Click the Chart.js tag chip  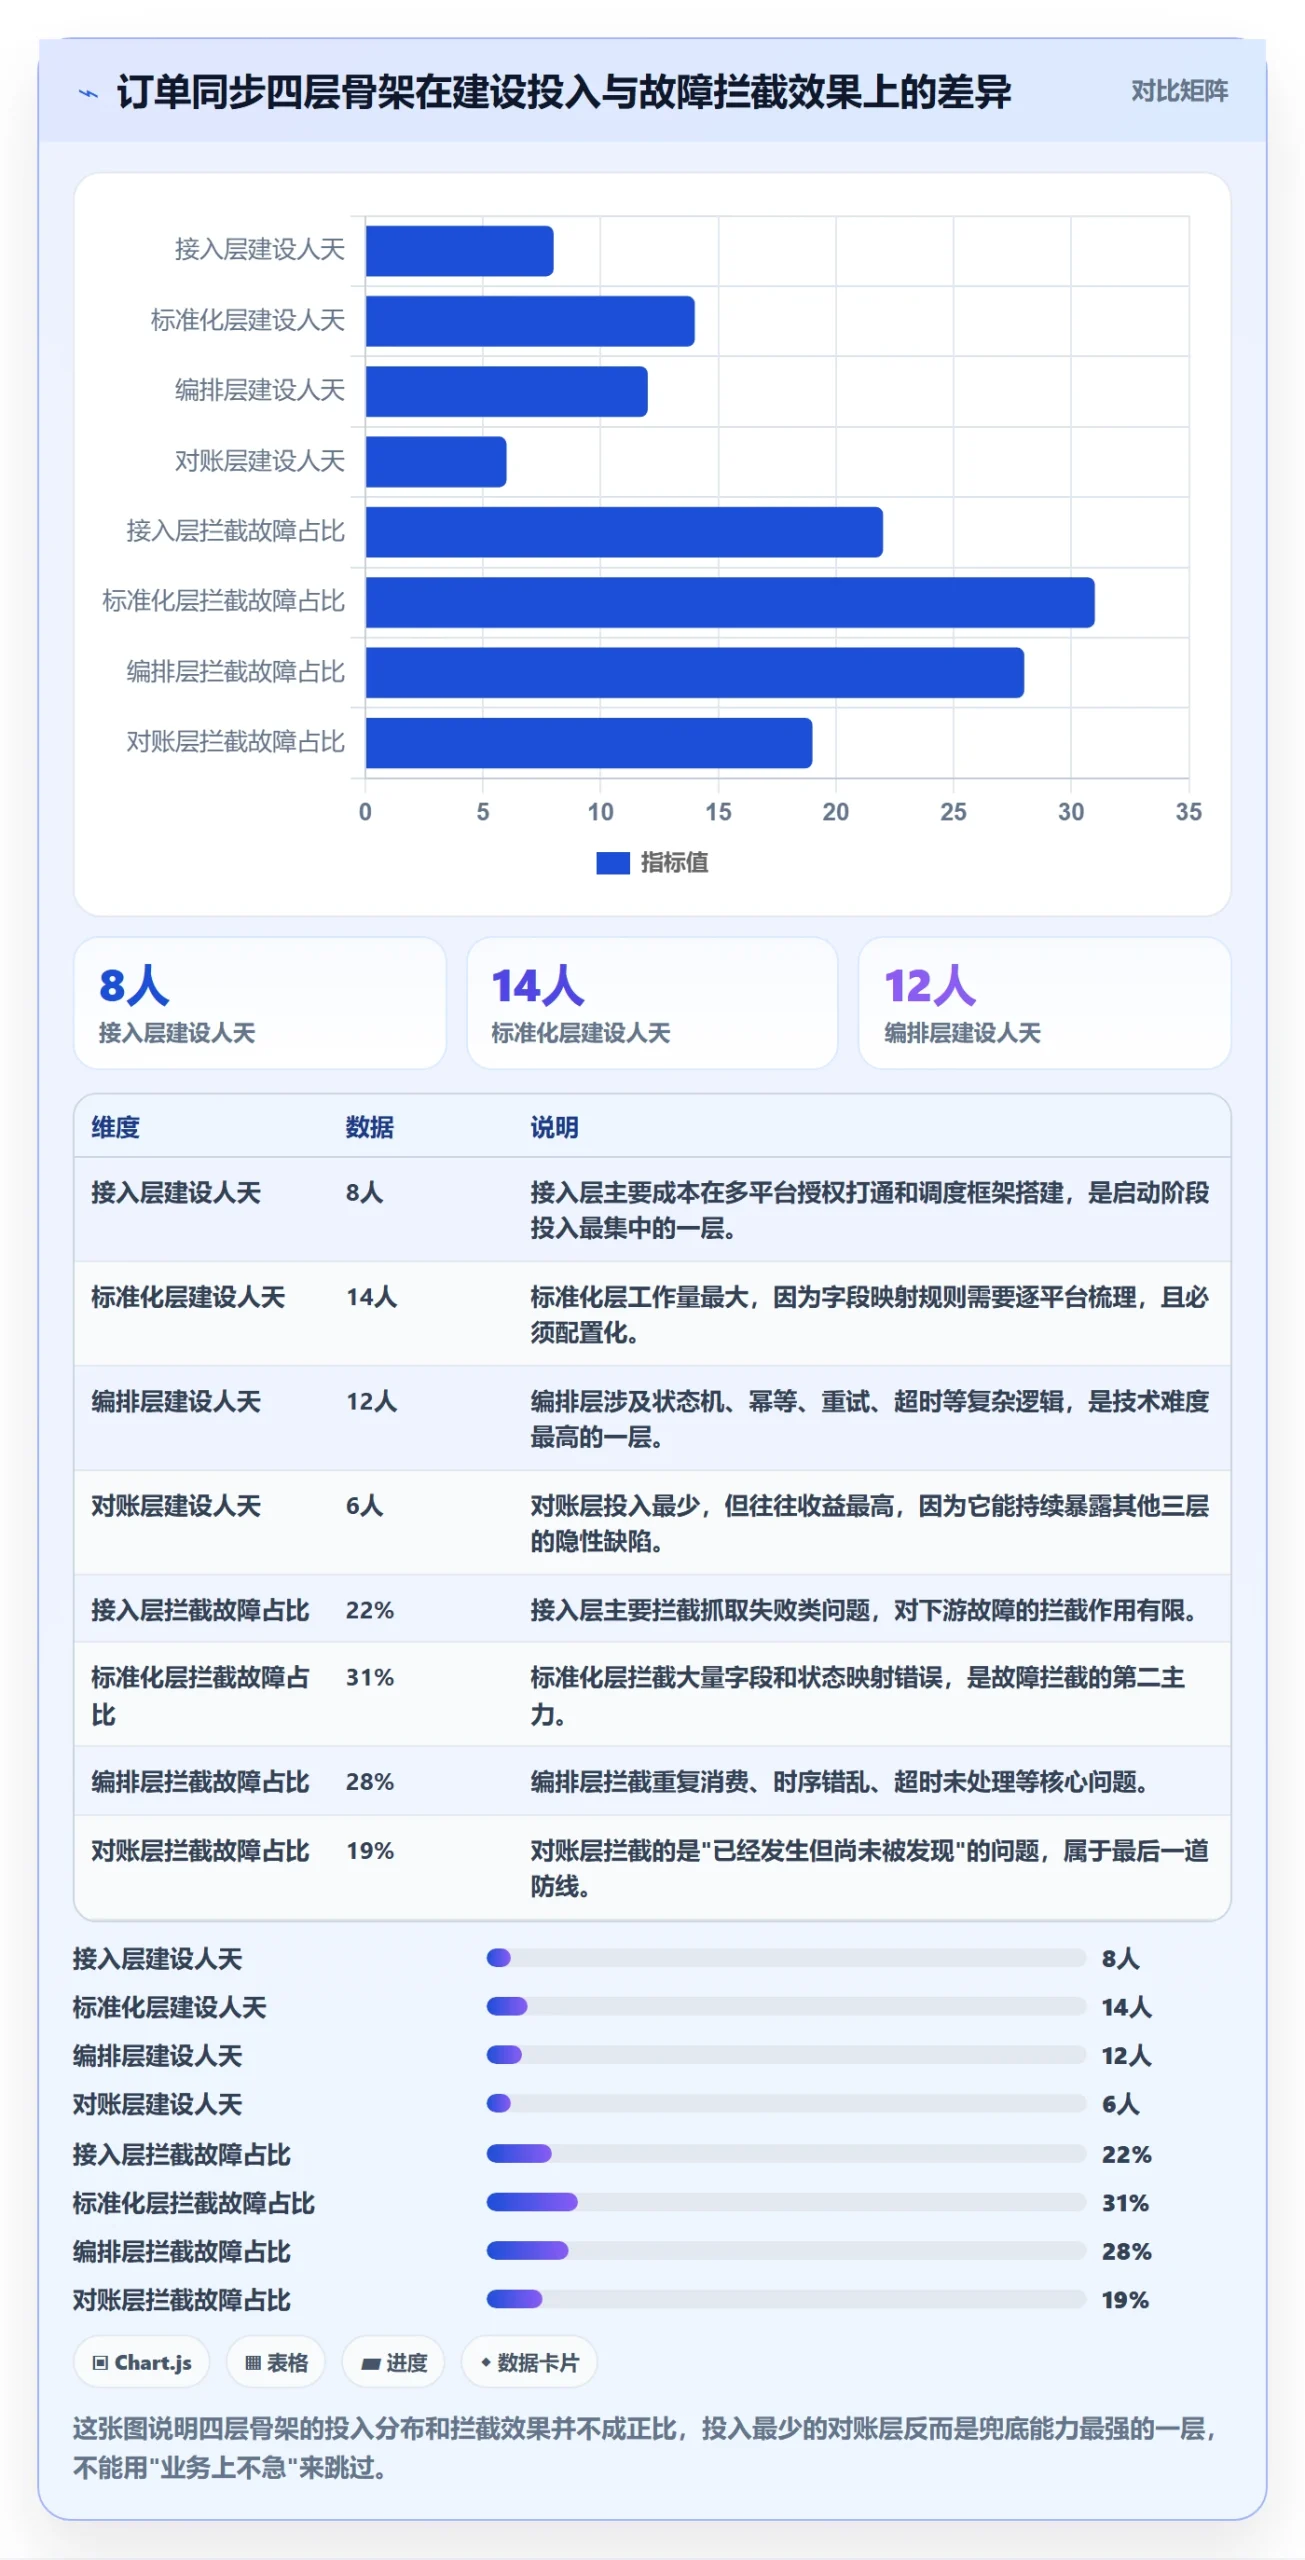pyautogui.click(x=142, y=2362)
